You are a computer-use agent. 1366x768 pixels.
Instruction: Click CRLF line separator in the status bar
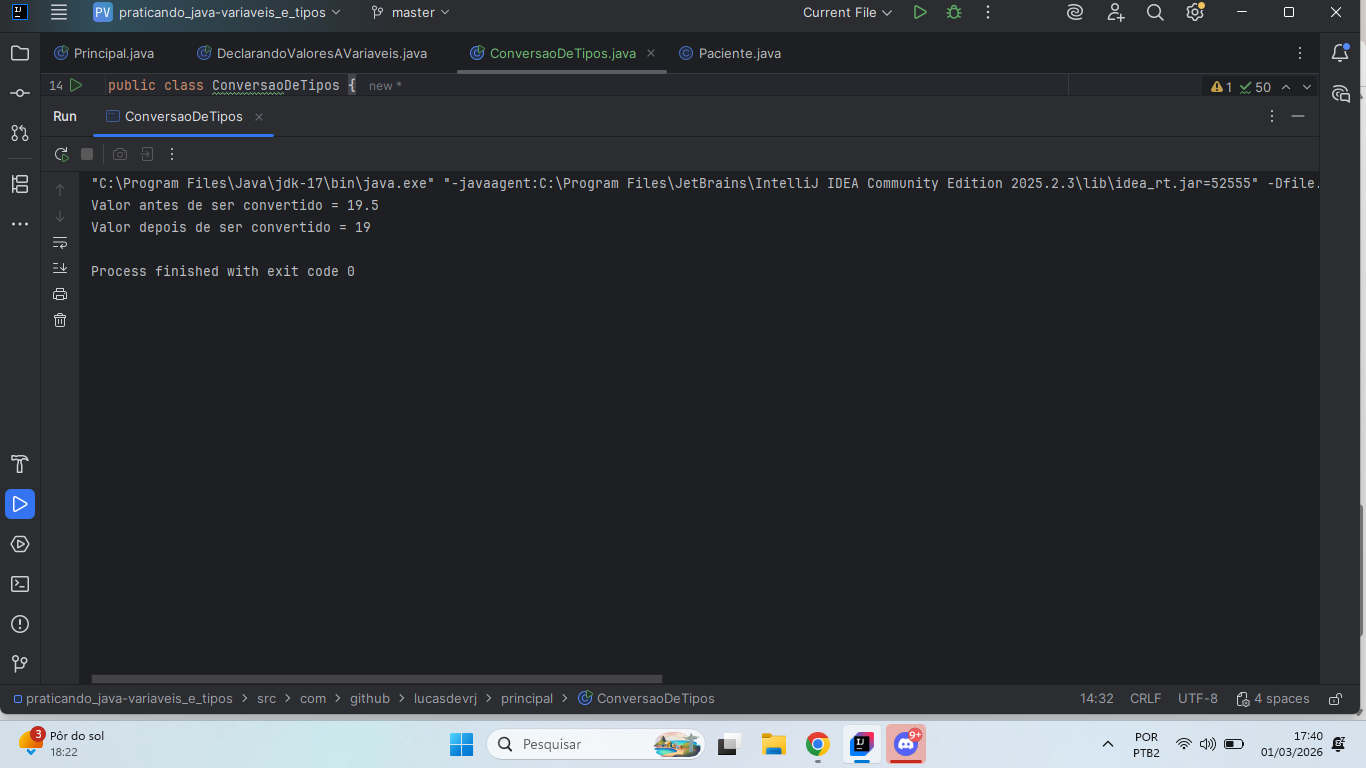click(x=1145, y=698)
